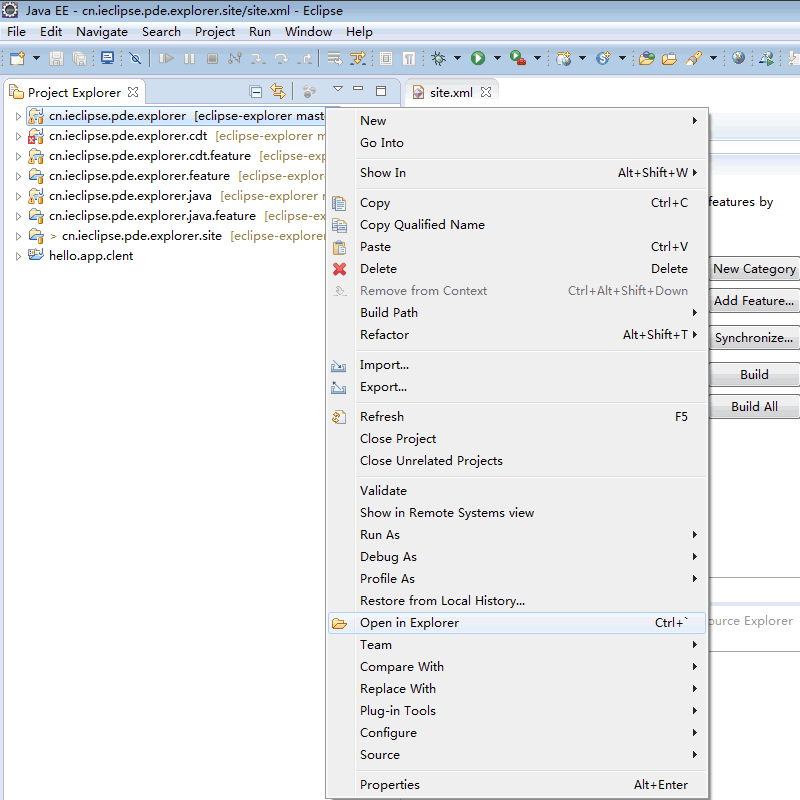Open the File menu
The image size is (800, 800).
click(16, 32)
